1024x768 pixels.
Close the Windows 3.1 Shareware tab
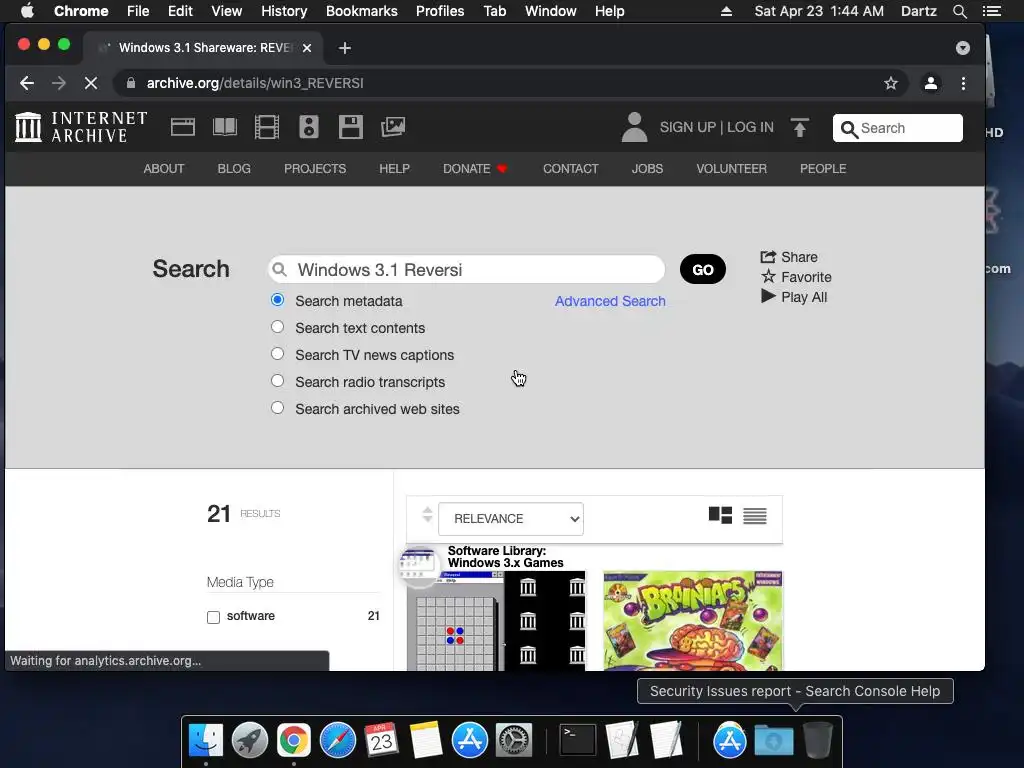coord(307,48)
